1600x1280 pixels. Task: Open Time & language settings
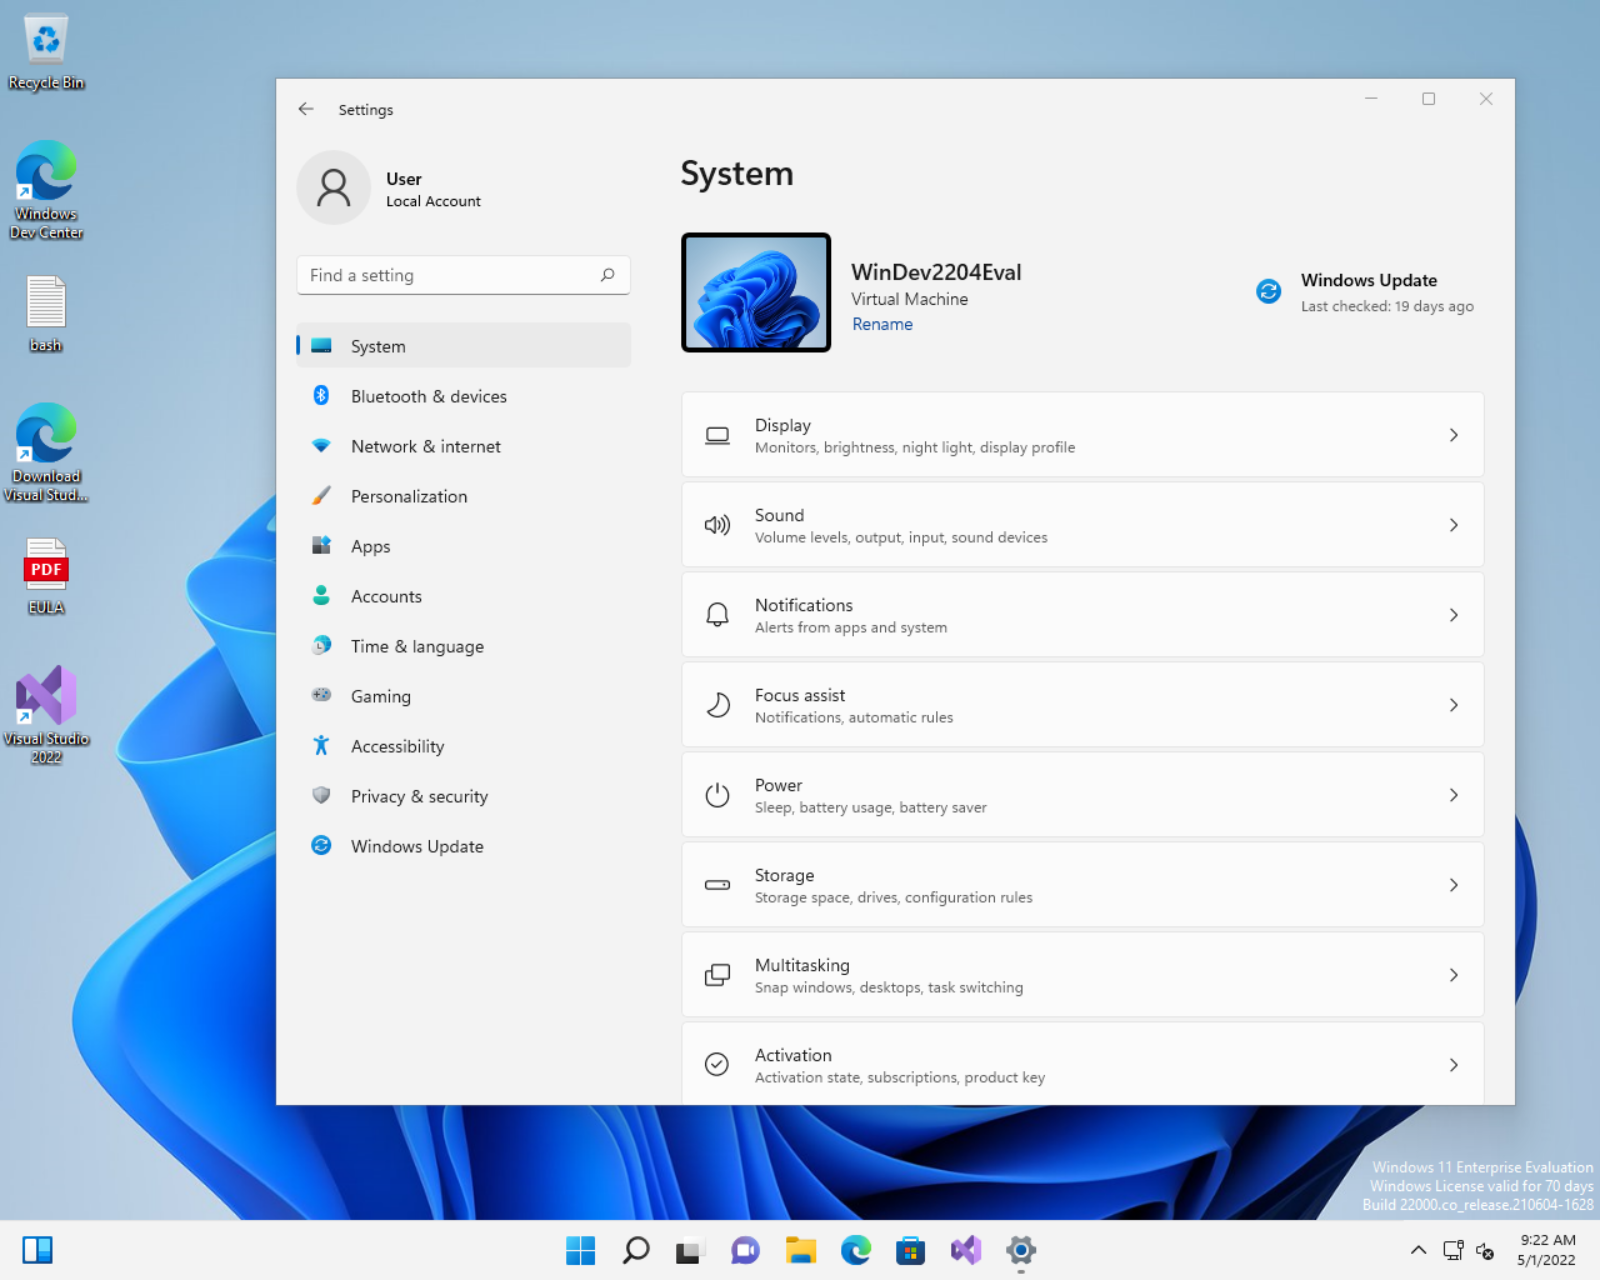click(417, 646)
